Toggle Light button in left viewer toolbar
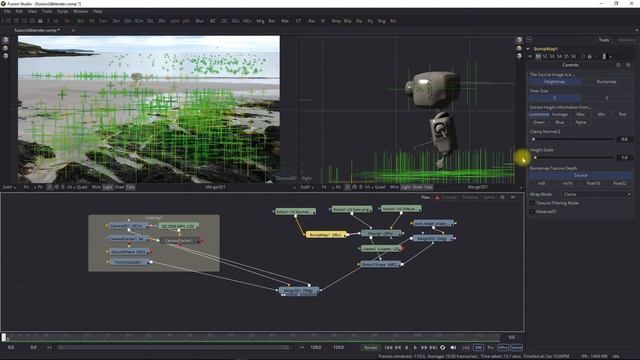The height and width of the screenshot is (360, 640). (x=107, y=187)
